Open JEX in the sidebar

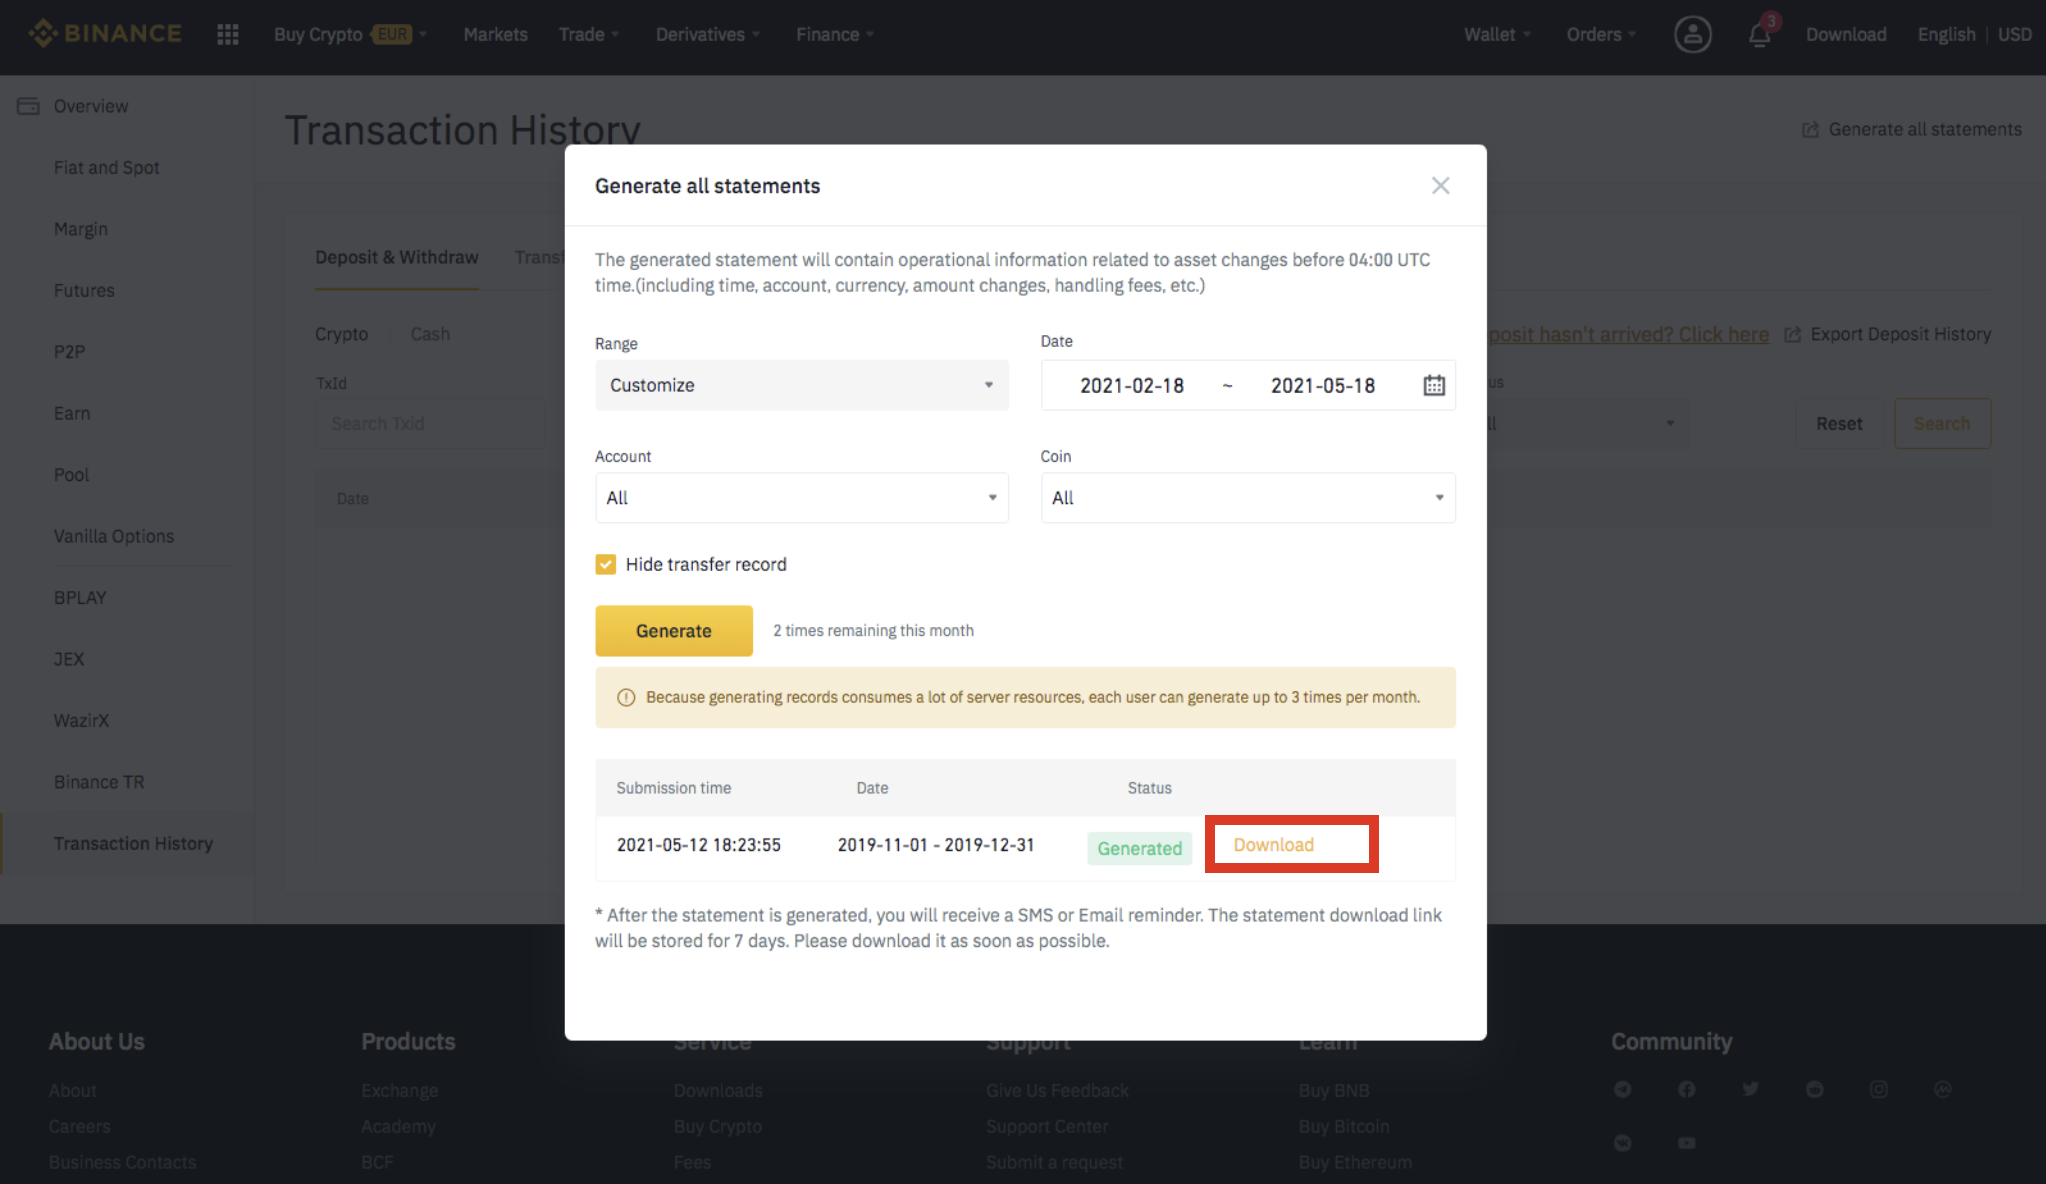pos(69,659)
